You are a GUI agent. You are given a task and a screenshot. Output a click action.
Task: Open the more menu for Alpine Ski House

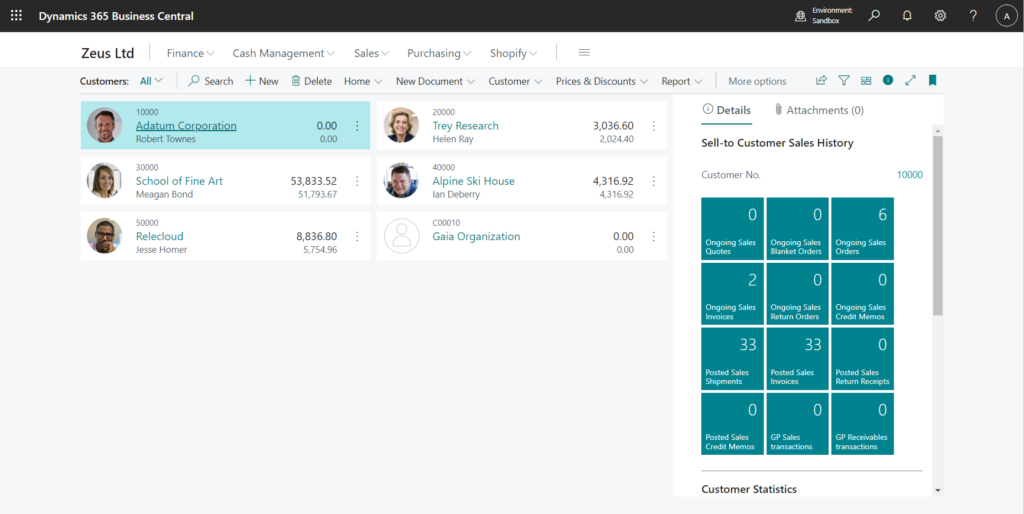[654, 182]
